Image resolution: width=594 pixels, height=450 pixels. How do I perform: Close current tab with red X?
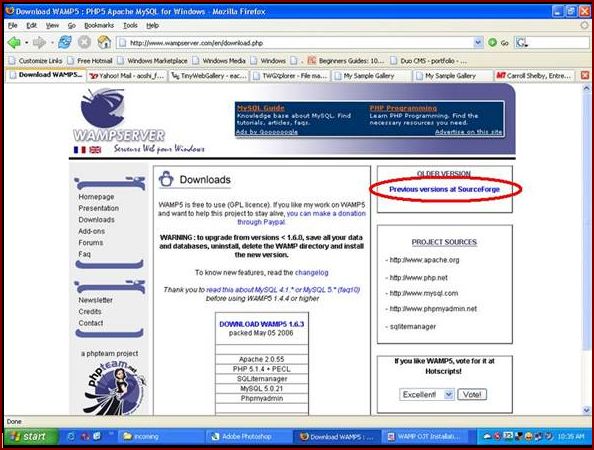pyautogui.click(x=585, y=75)
